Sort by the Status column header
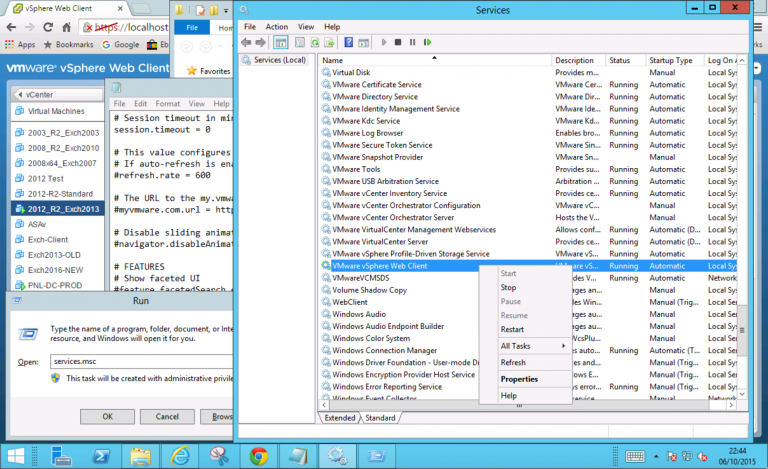768x469 pixels. 625,60
